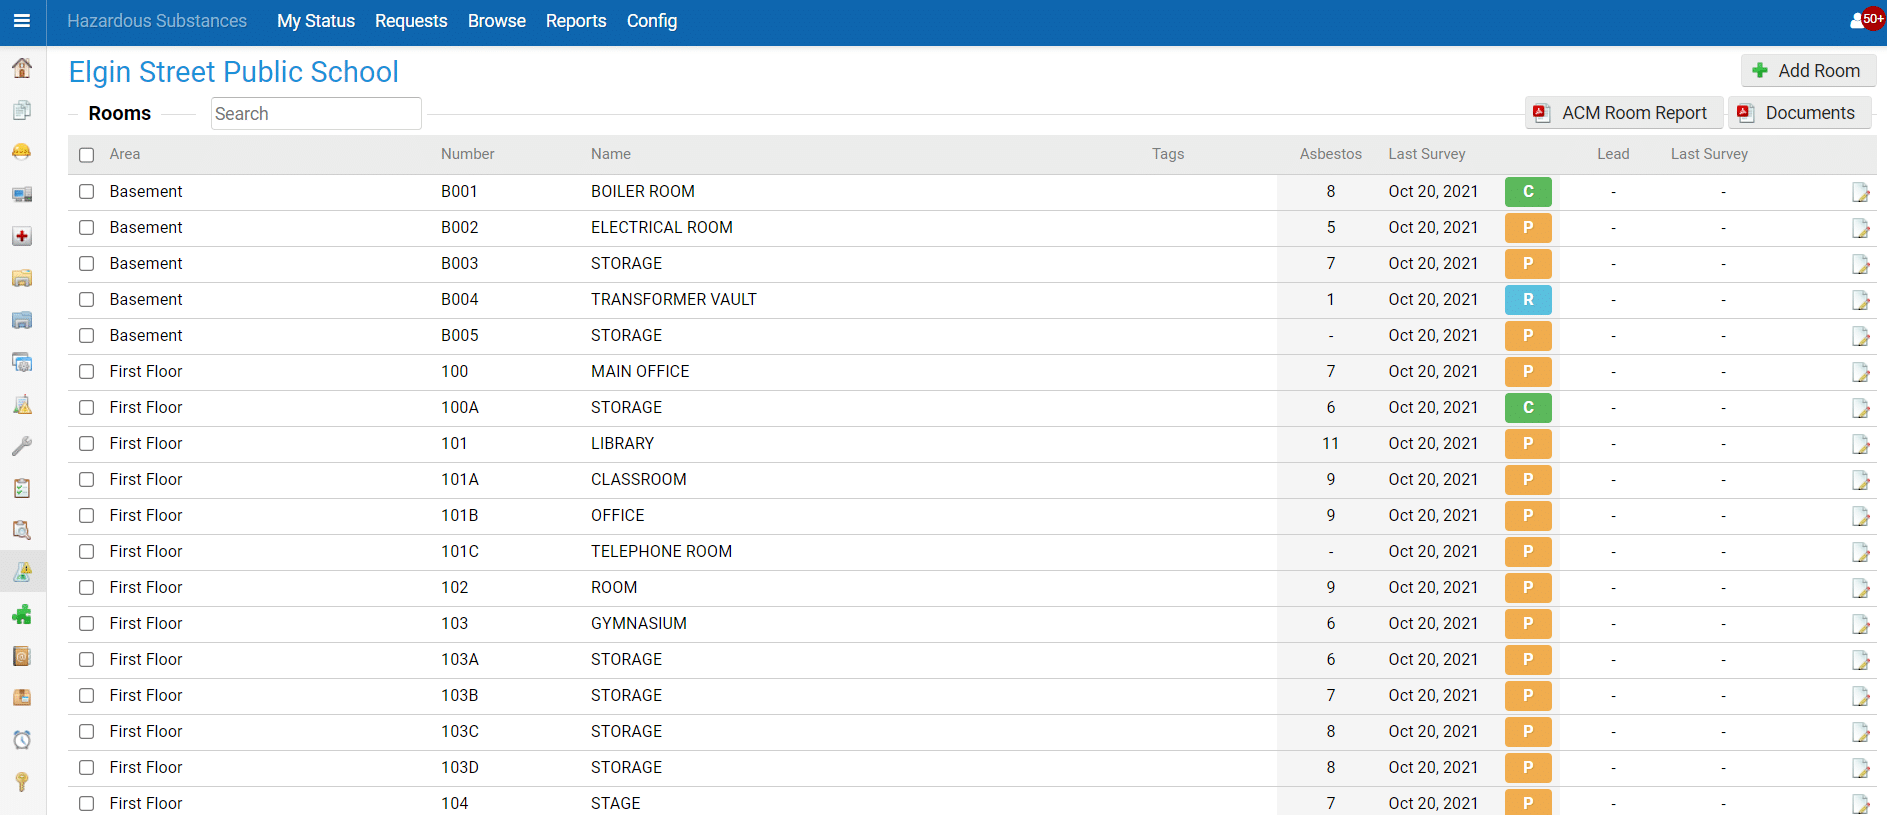Open user notifications icon with 50+ badge
The image size is (1887, 815).
click(1866, 20)
